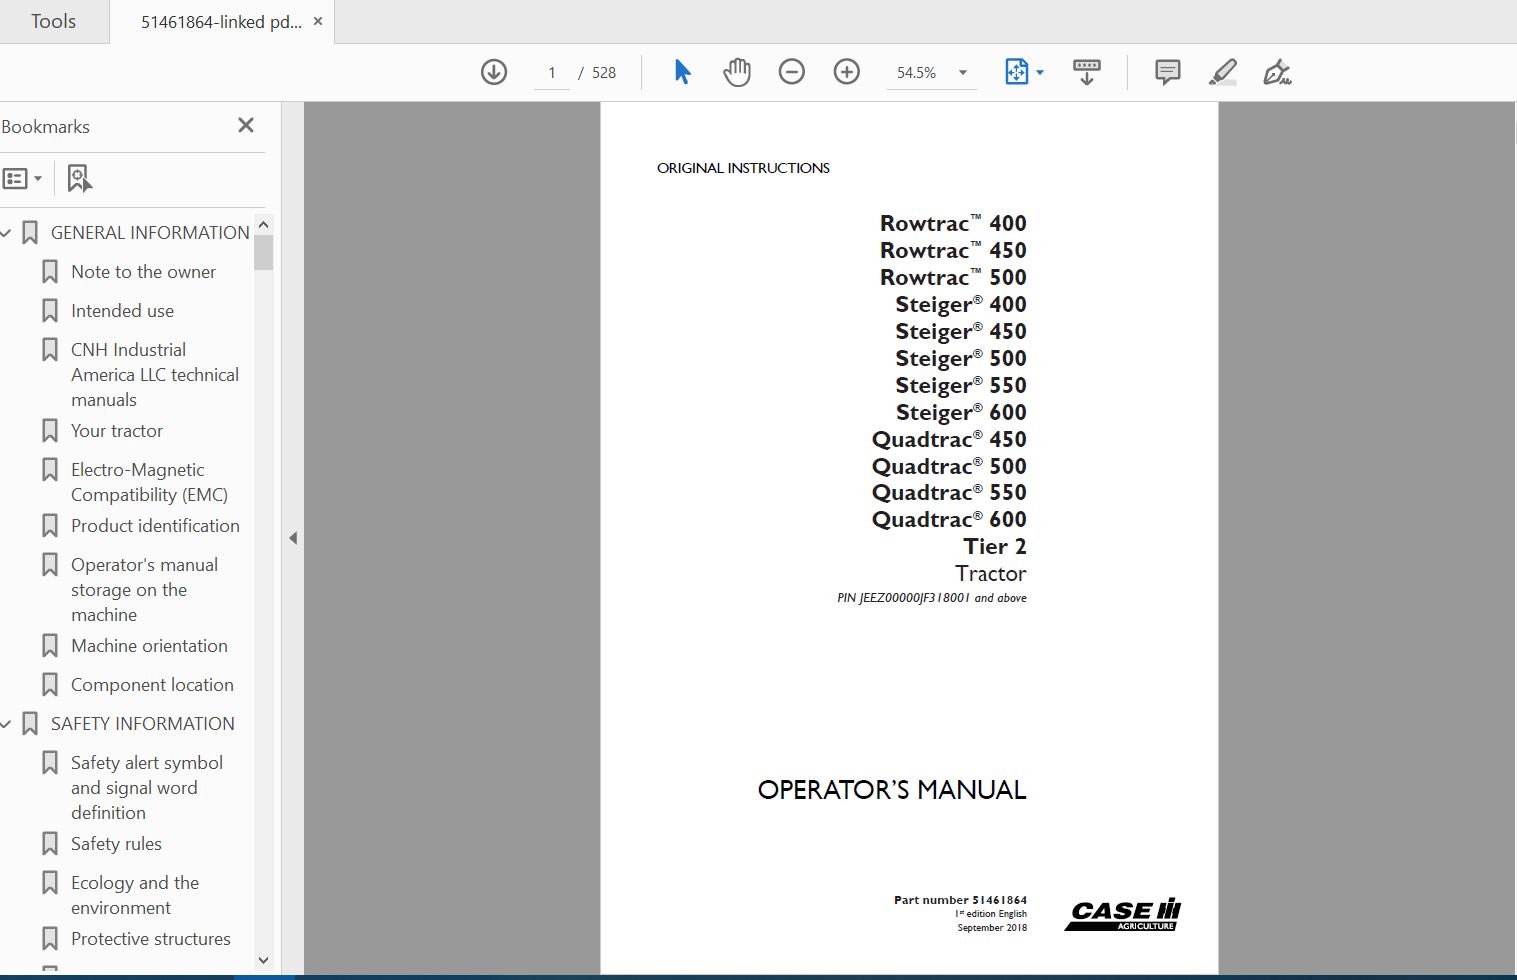Image resolution: width=1517 pixels, height=980 pixels.
Task: Click bookmark icon beside Product identification
Action: (50, 526)
